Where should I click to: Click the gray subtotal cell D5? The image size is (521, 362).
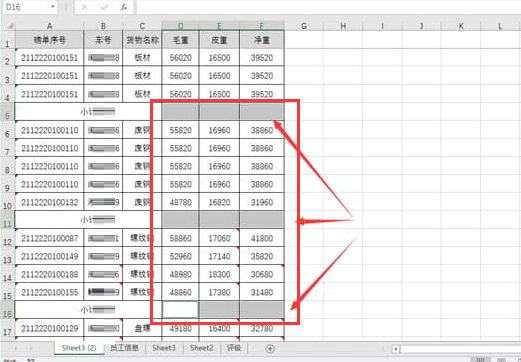[x=180, y=112]
